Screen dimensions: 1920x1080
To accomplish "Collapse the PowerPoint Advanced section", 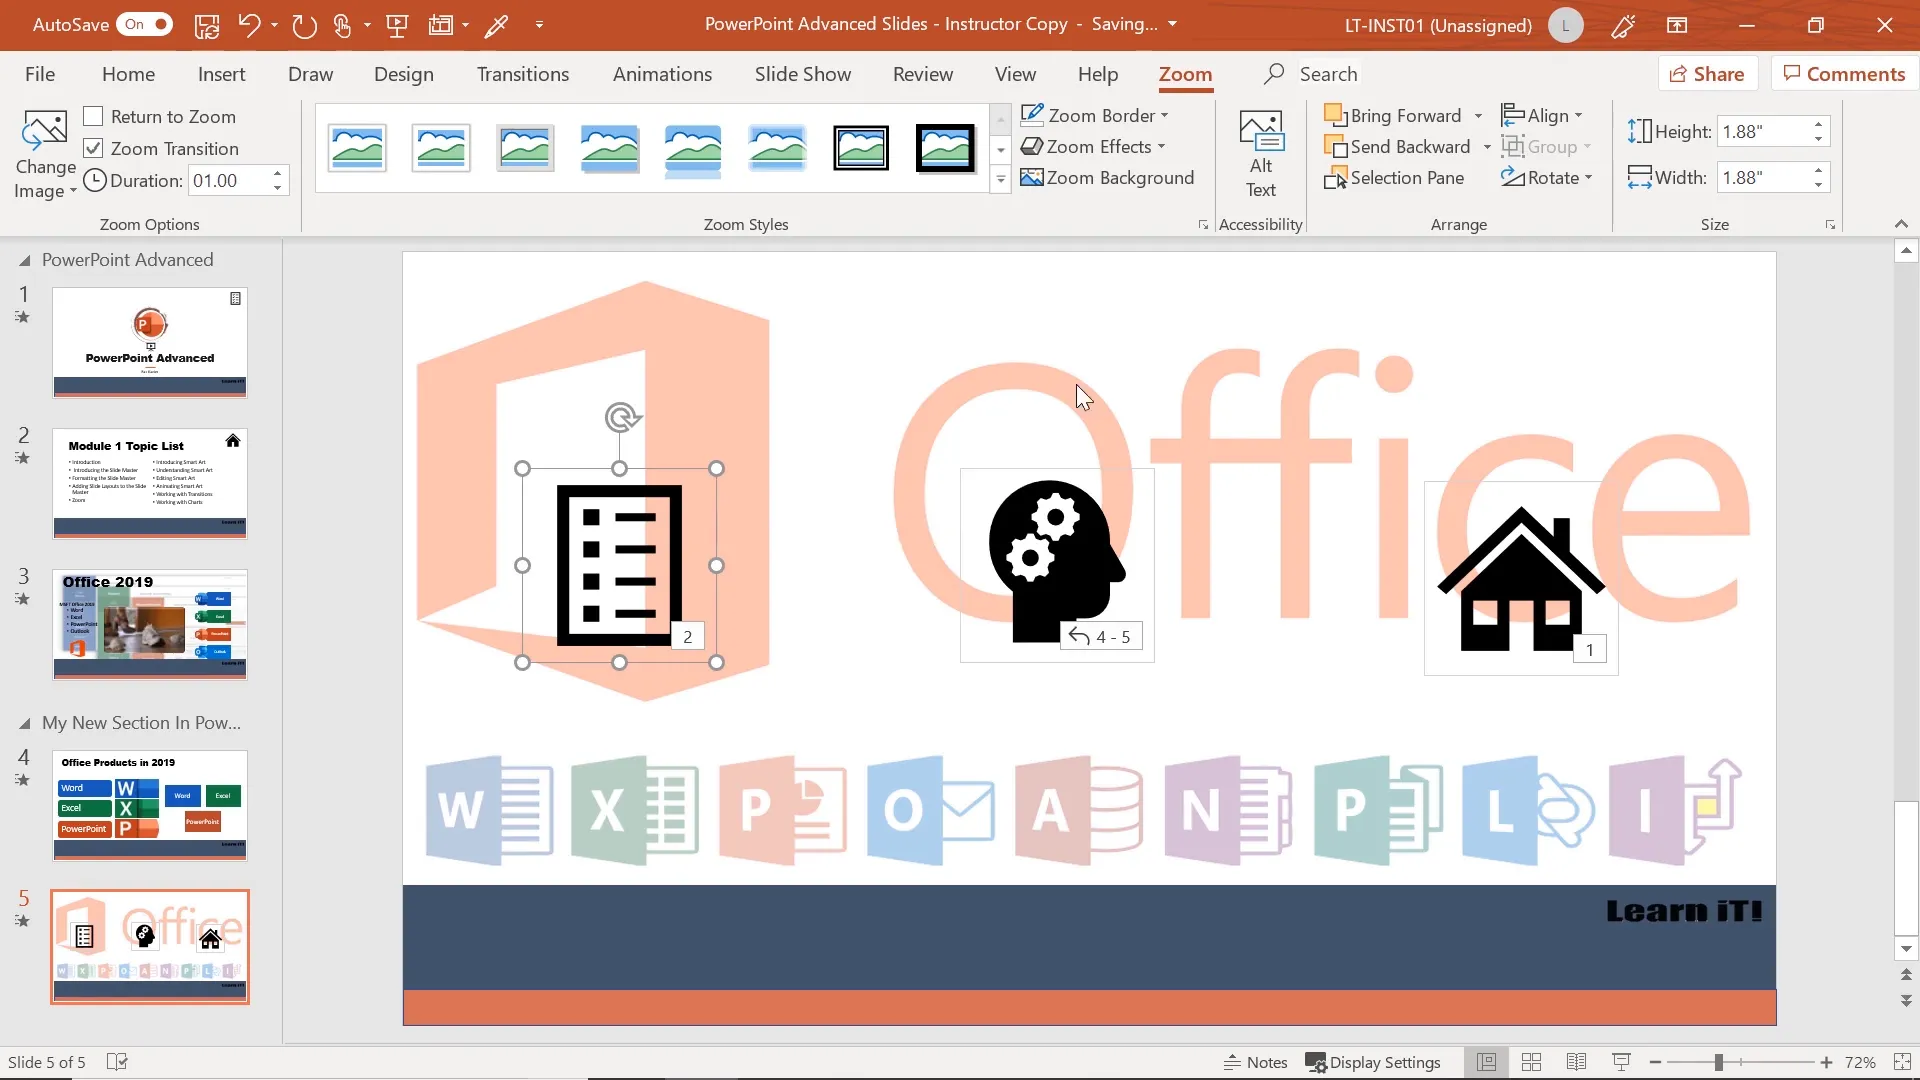I will 24,260.
